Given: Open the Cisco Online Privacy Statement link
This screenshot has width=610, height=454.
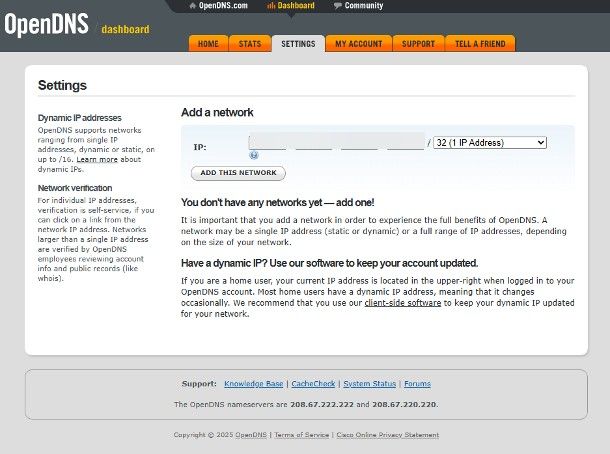Looking at the screenshot, I should [387, 435].
